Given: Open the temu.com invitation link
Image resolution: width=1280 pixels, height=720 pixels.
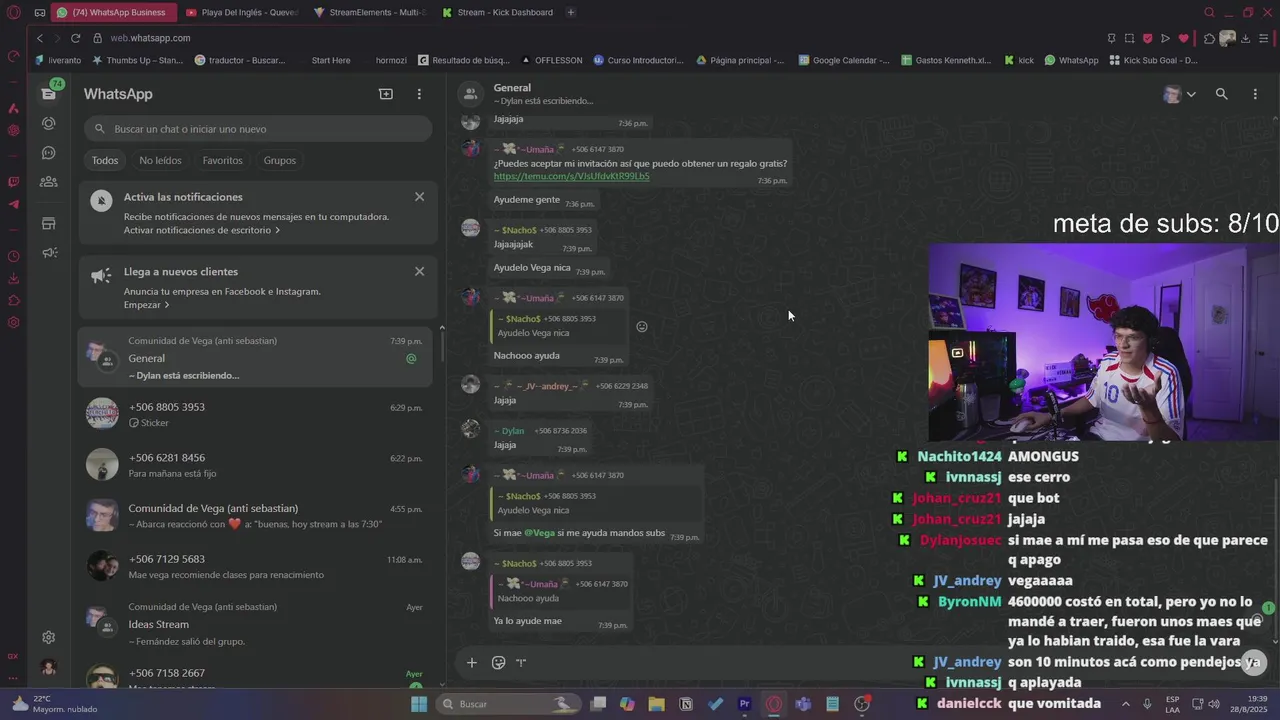Looking at the screenshot, I should coord(571,176).
